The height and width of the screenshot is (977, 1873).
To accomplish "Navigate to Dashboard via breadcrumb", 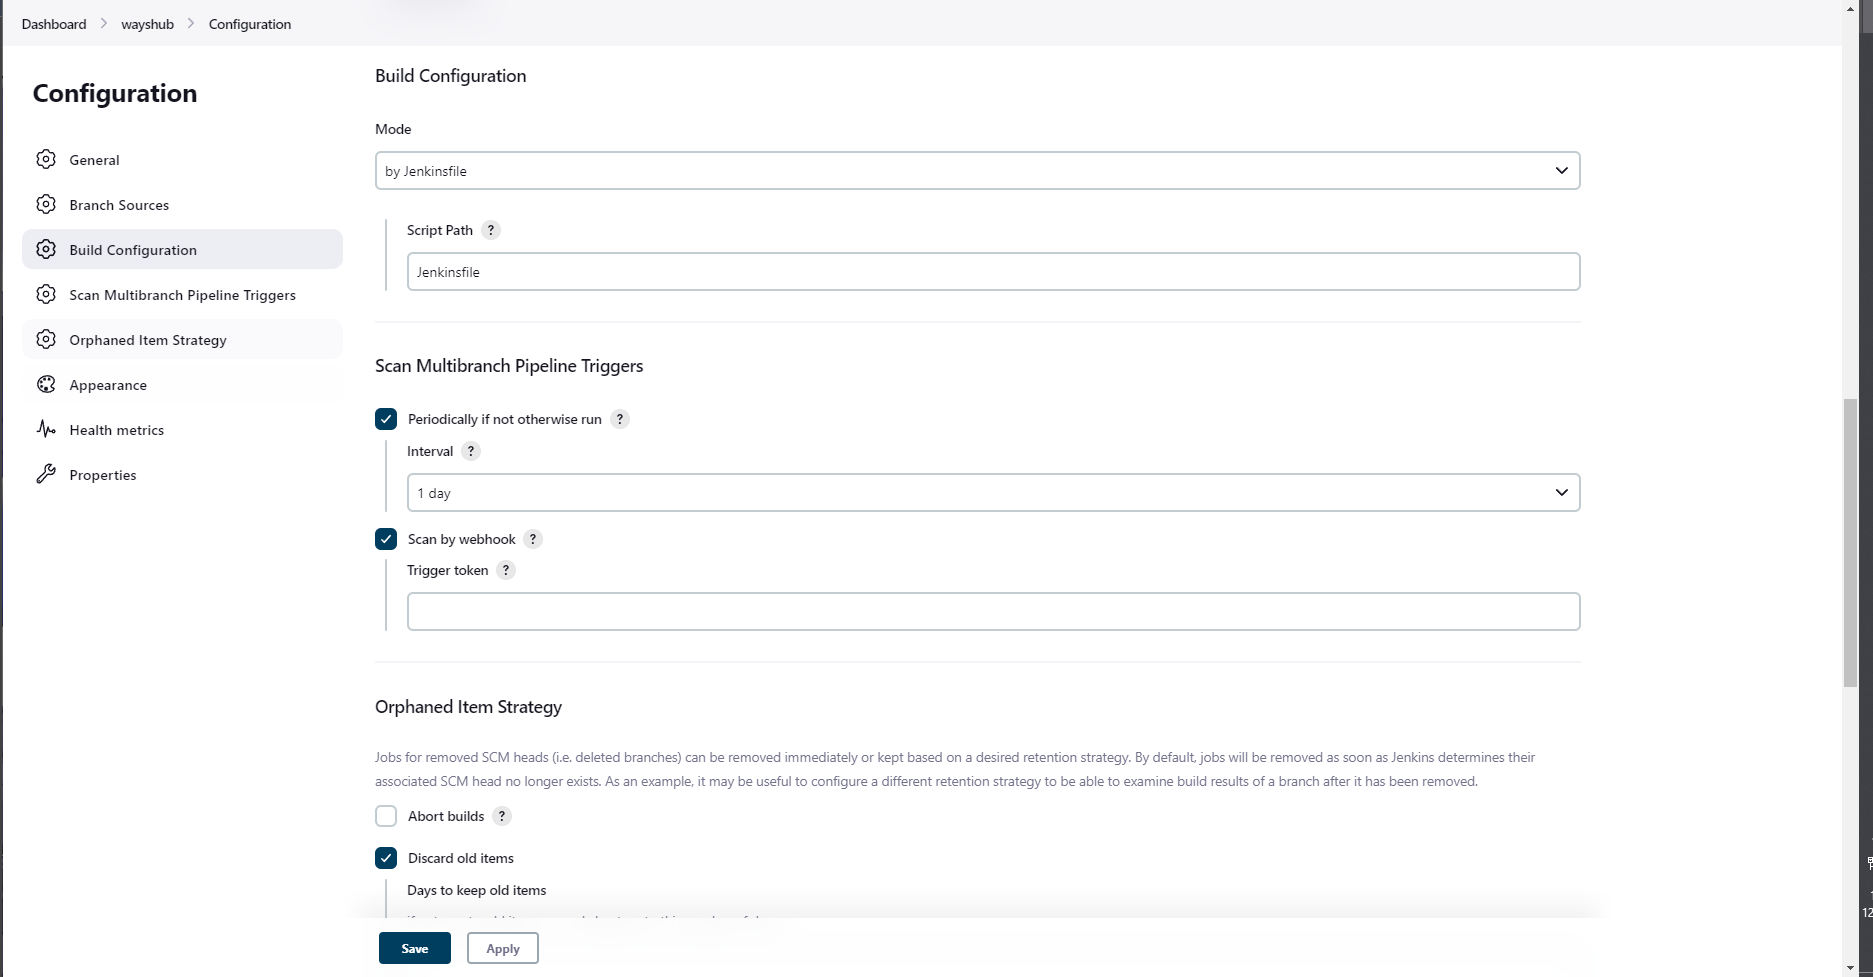I will point(53,24).
